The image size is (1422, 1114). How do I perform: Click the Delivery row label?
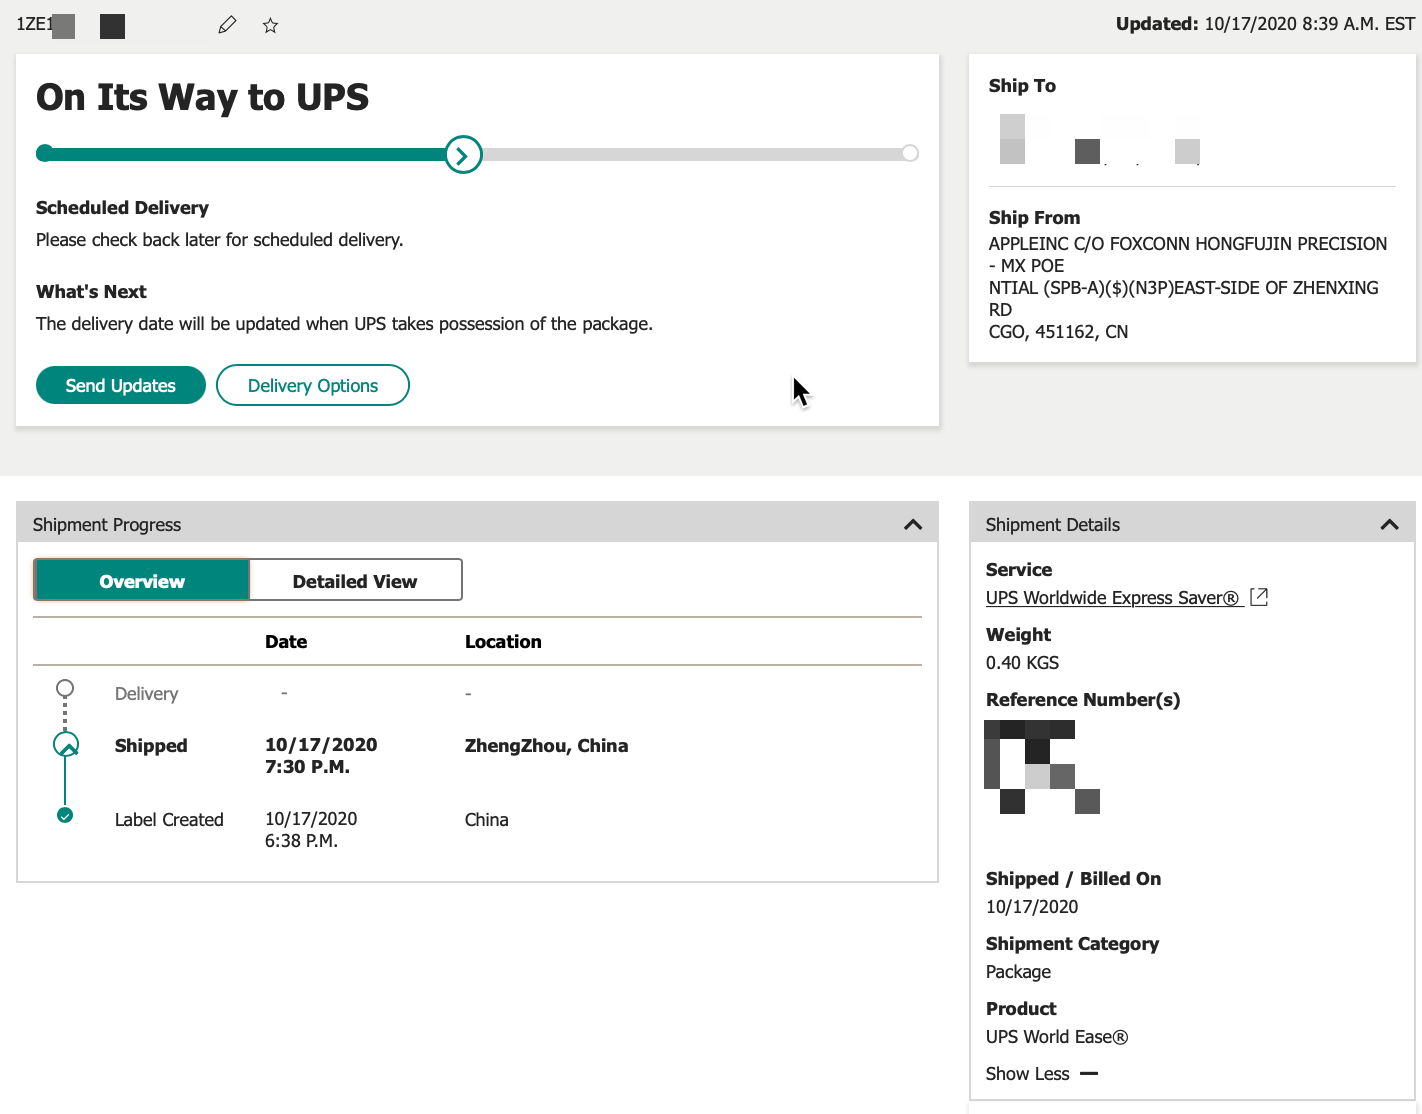[x=146, y=693]
